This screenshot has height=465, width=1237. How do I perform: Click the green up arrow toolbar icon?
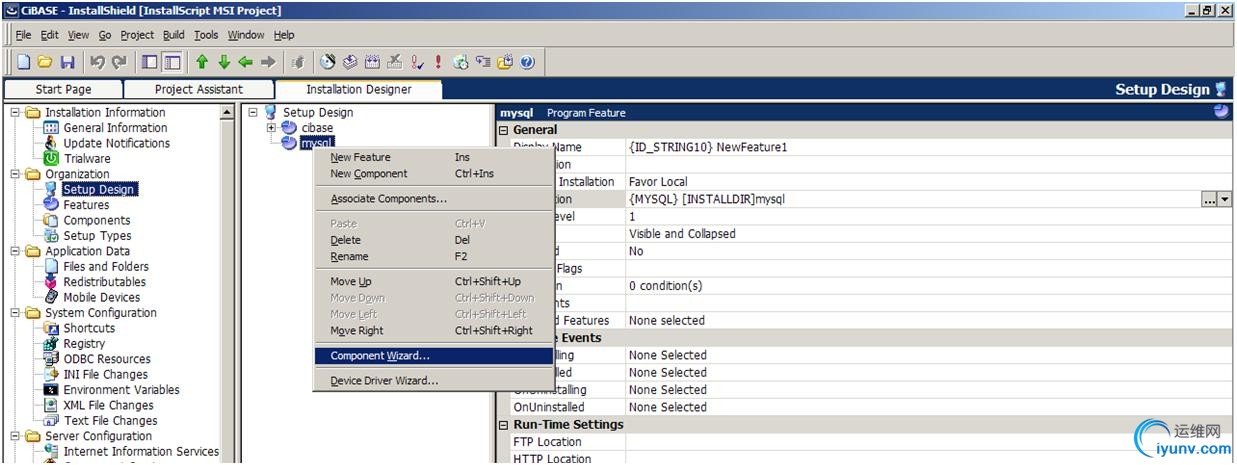202,62
